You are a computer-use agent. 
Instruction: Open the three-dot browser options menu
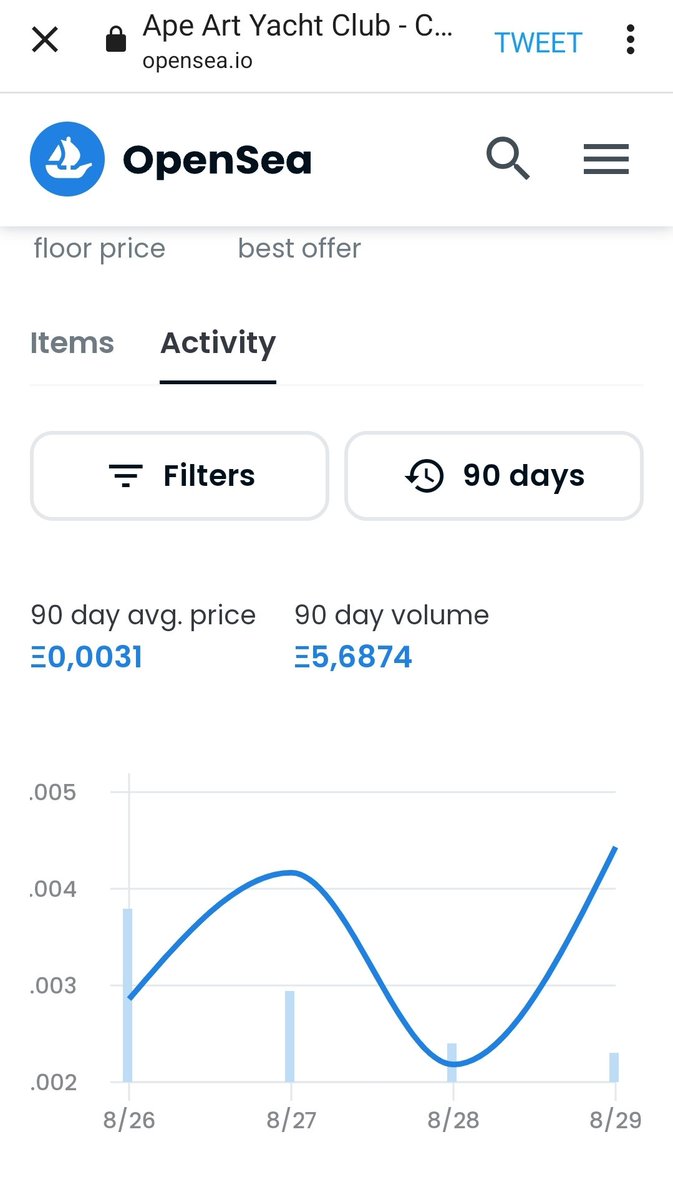pyautogui.click(x=630, y=40)
